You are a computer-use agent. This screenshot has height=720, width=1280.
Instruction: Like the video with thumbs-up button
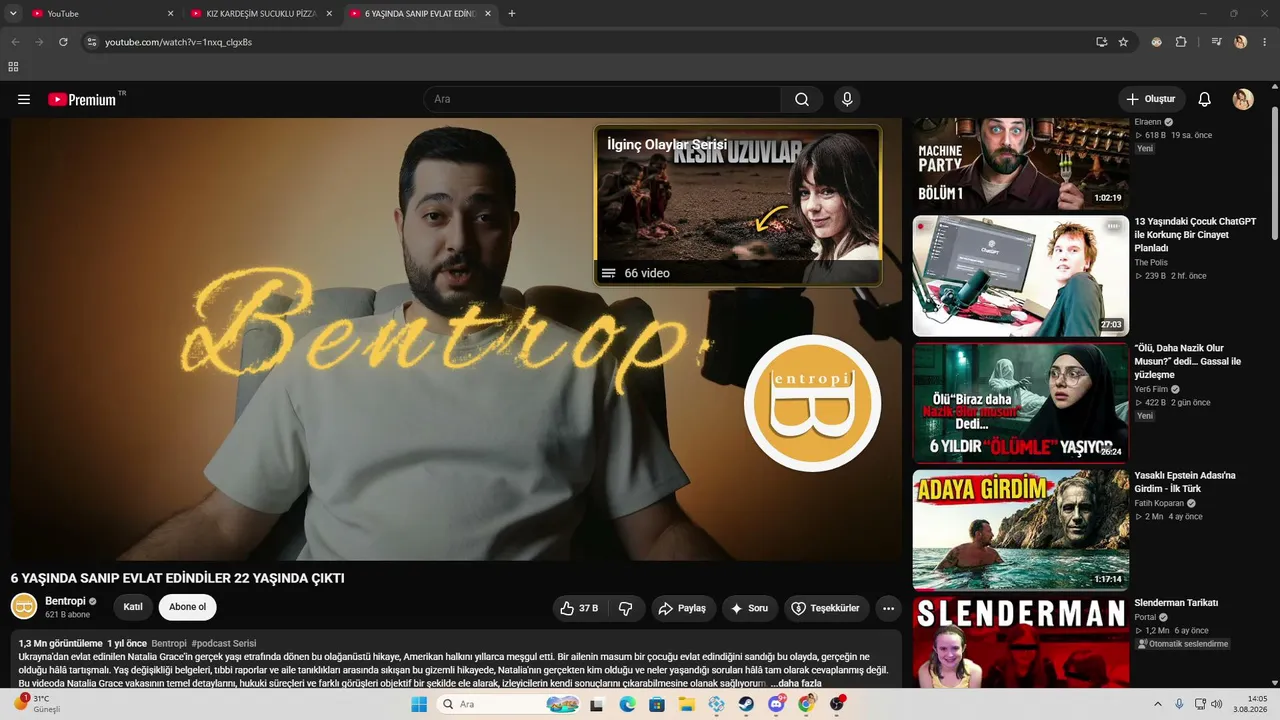[579, 608]
